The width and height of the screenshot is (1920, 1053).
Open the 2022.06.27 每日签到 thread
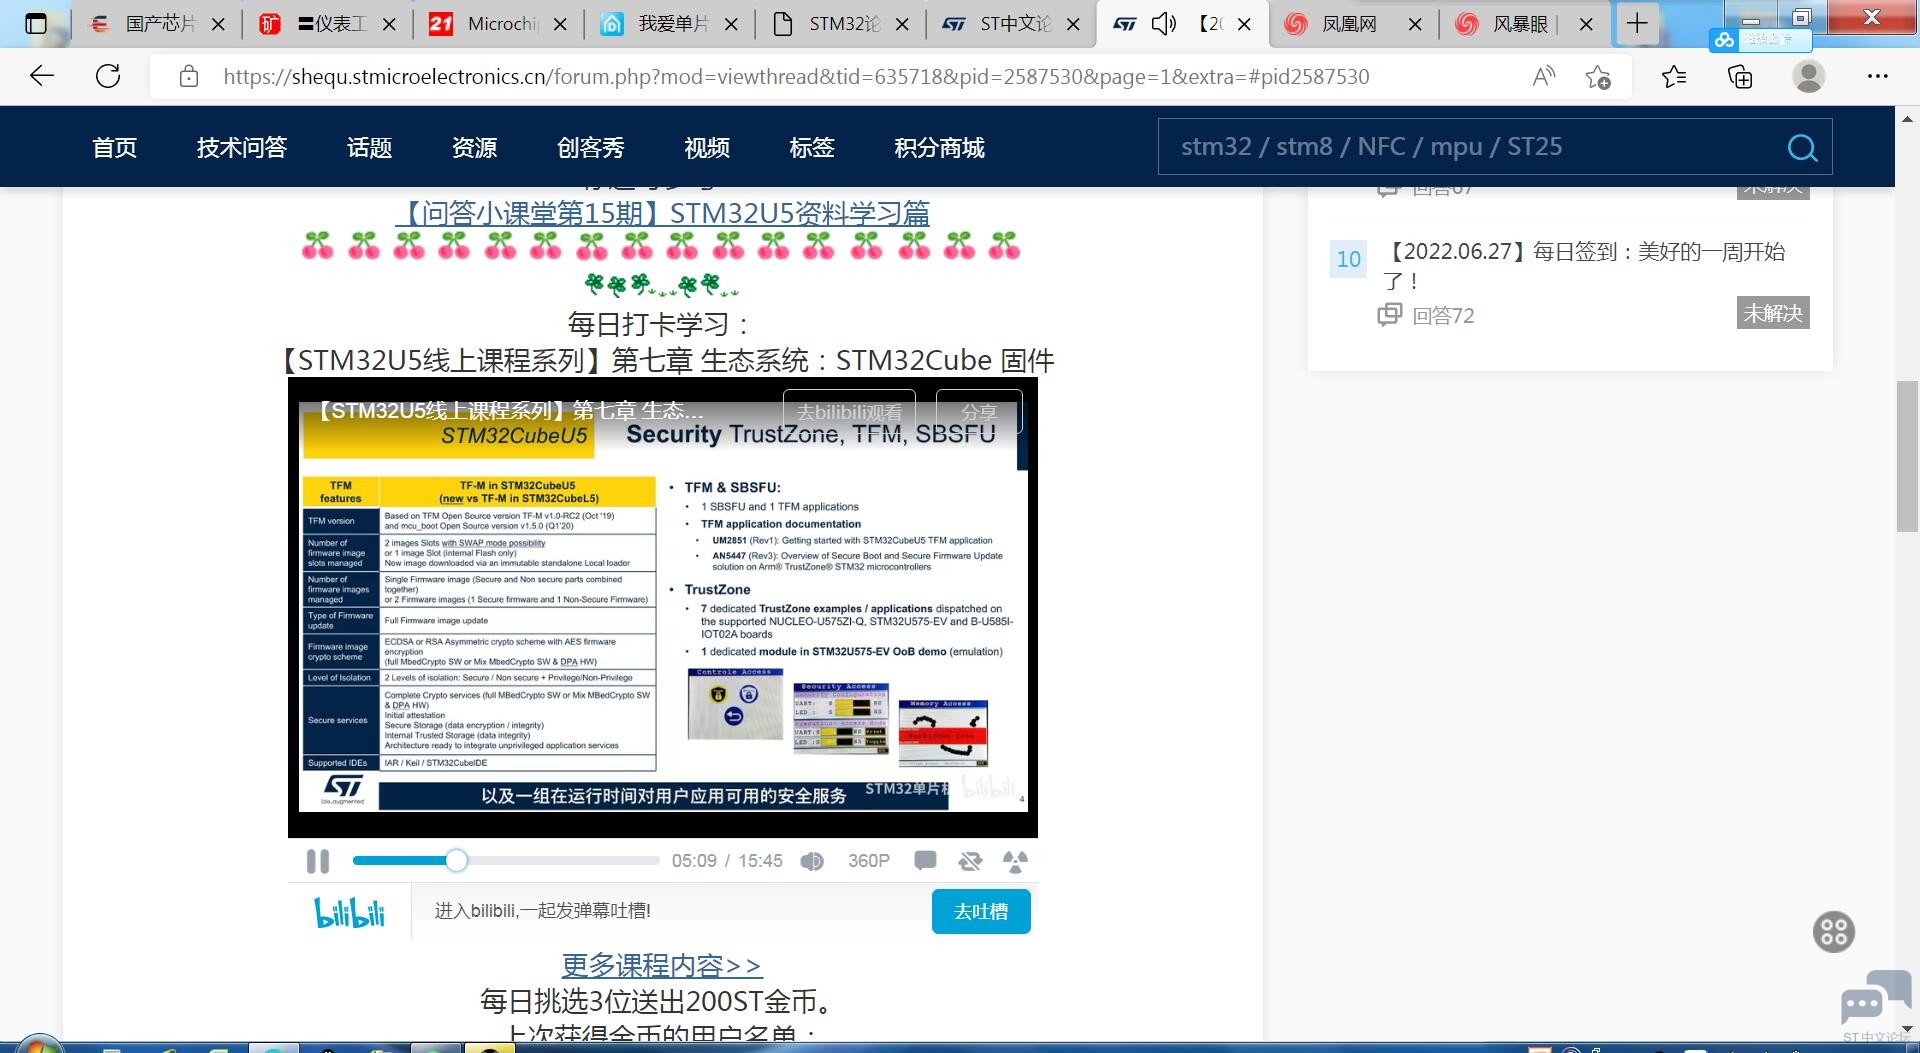click(x=1586, y=266)
